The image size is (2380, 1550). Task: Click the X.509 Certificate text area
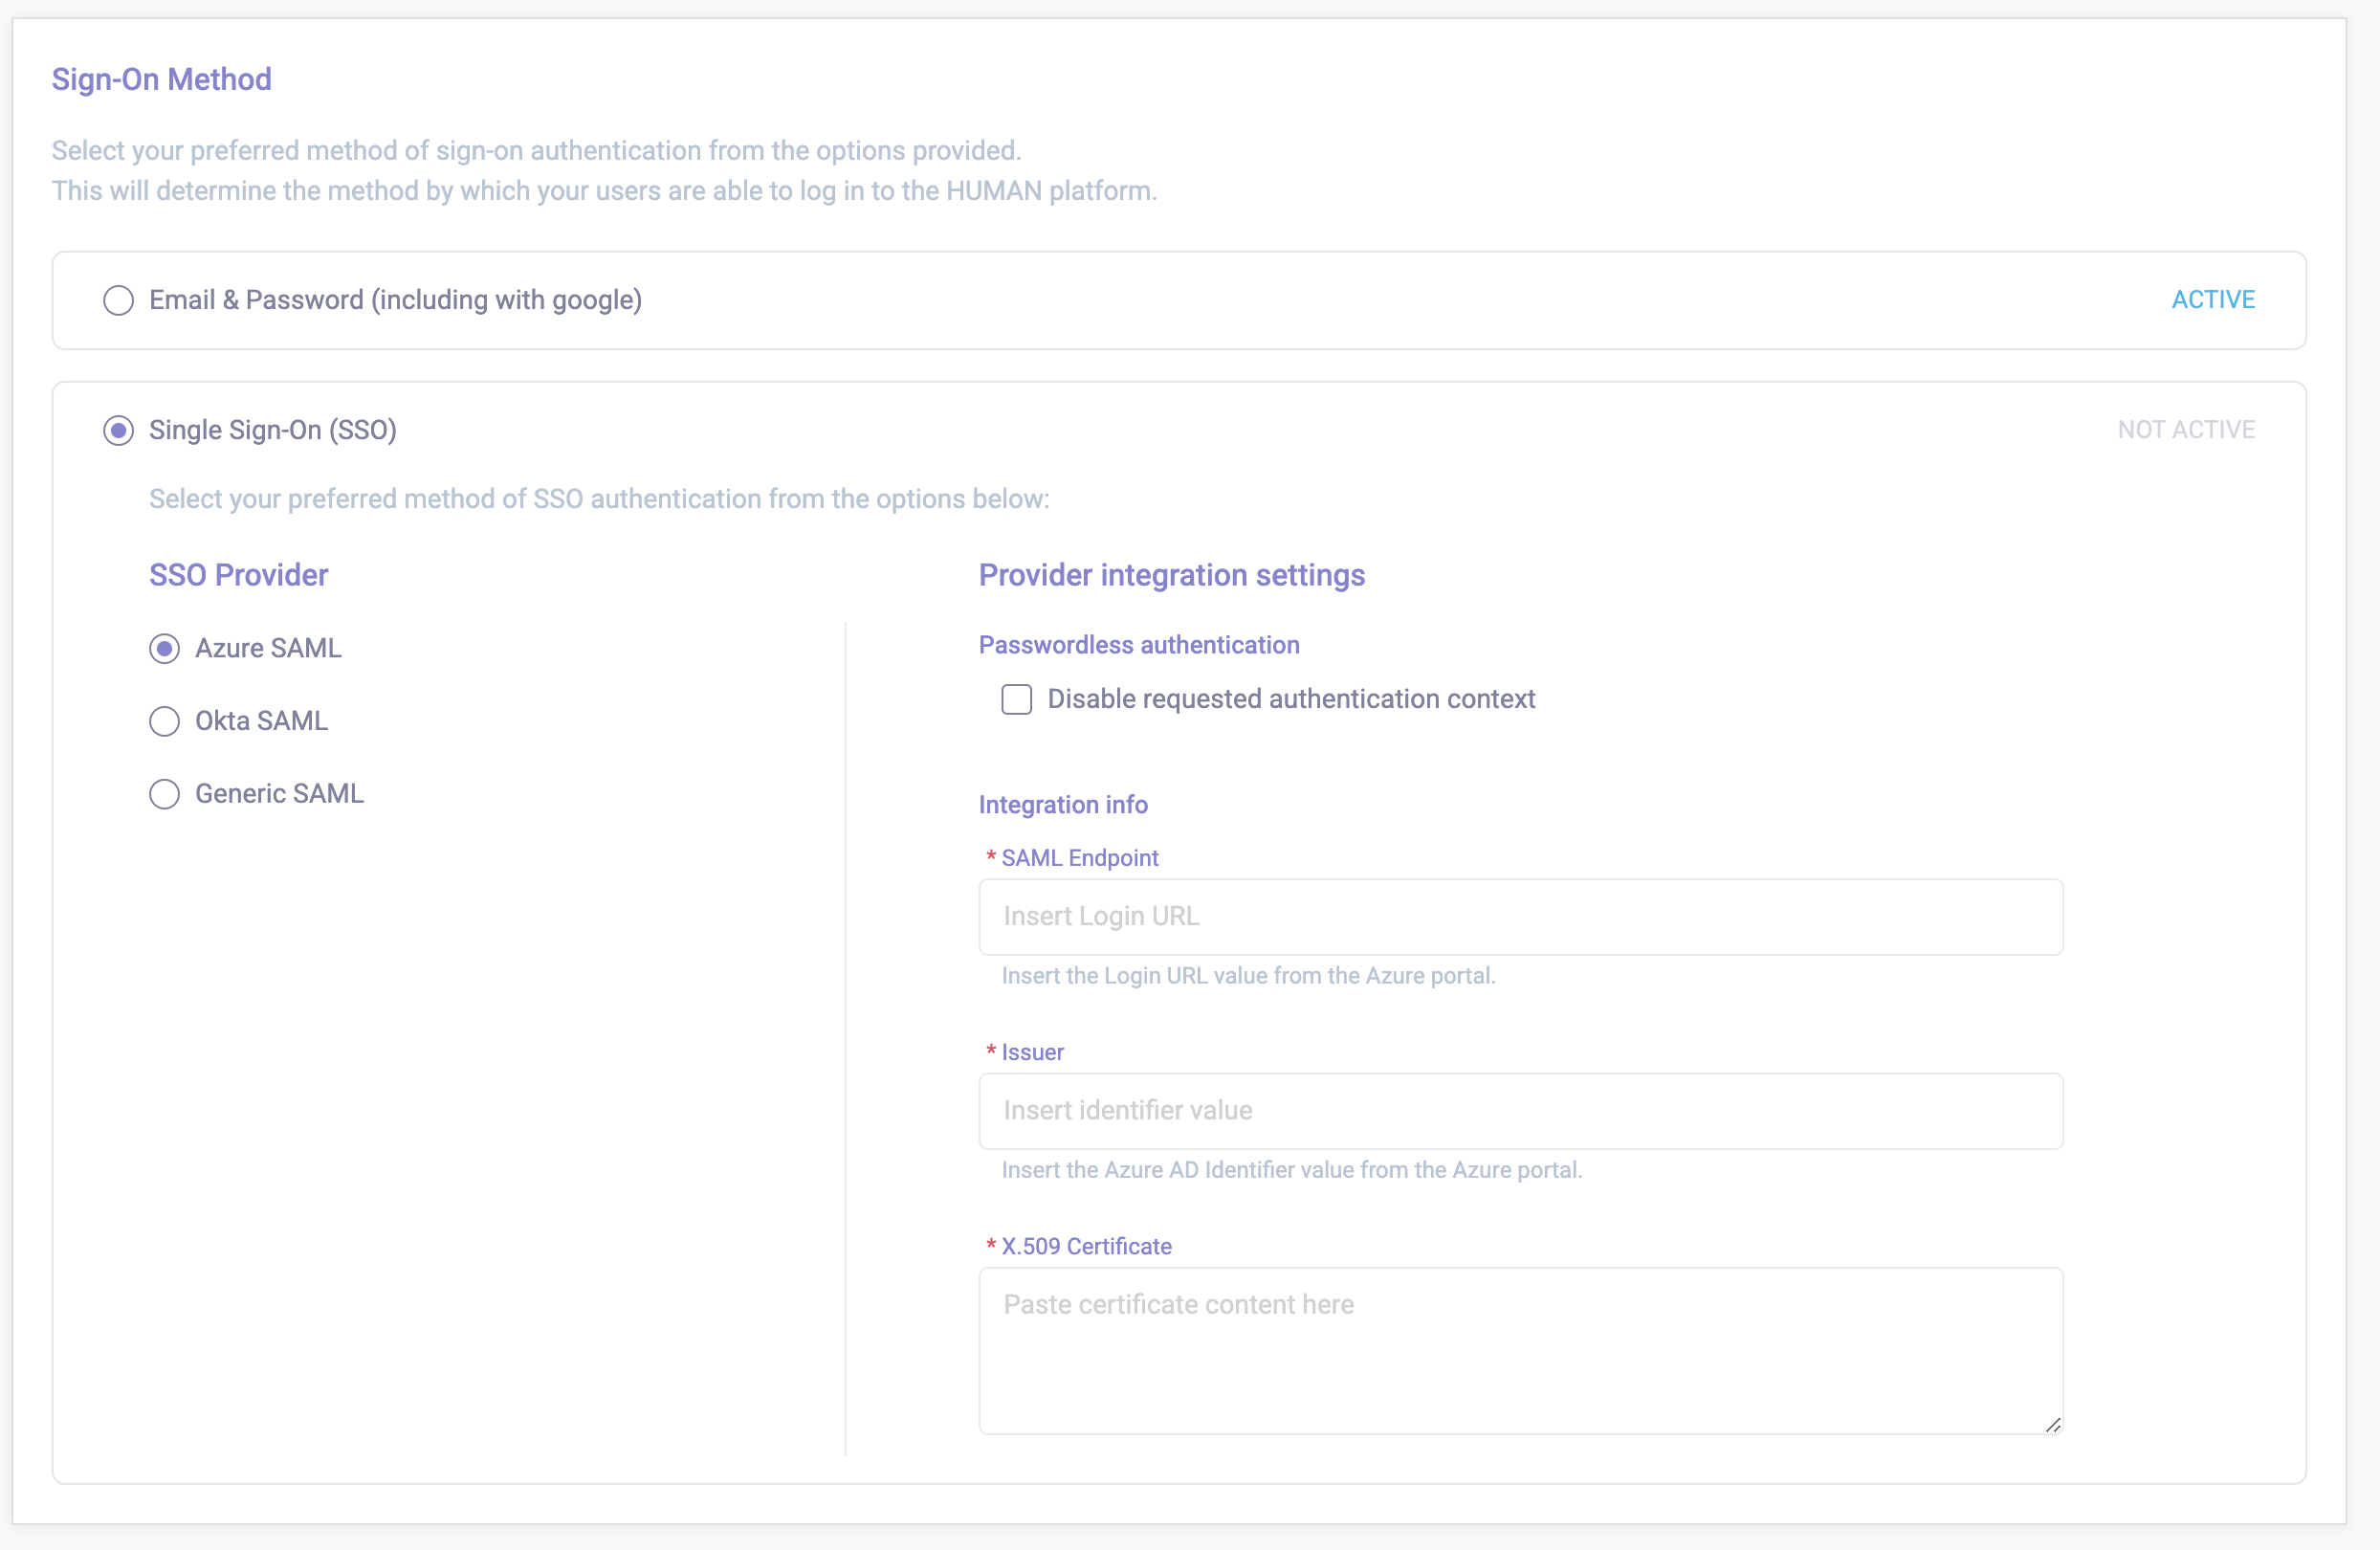1520,1350
